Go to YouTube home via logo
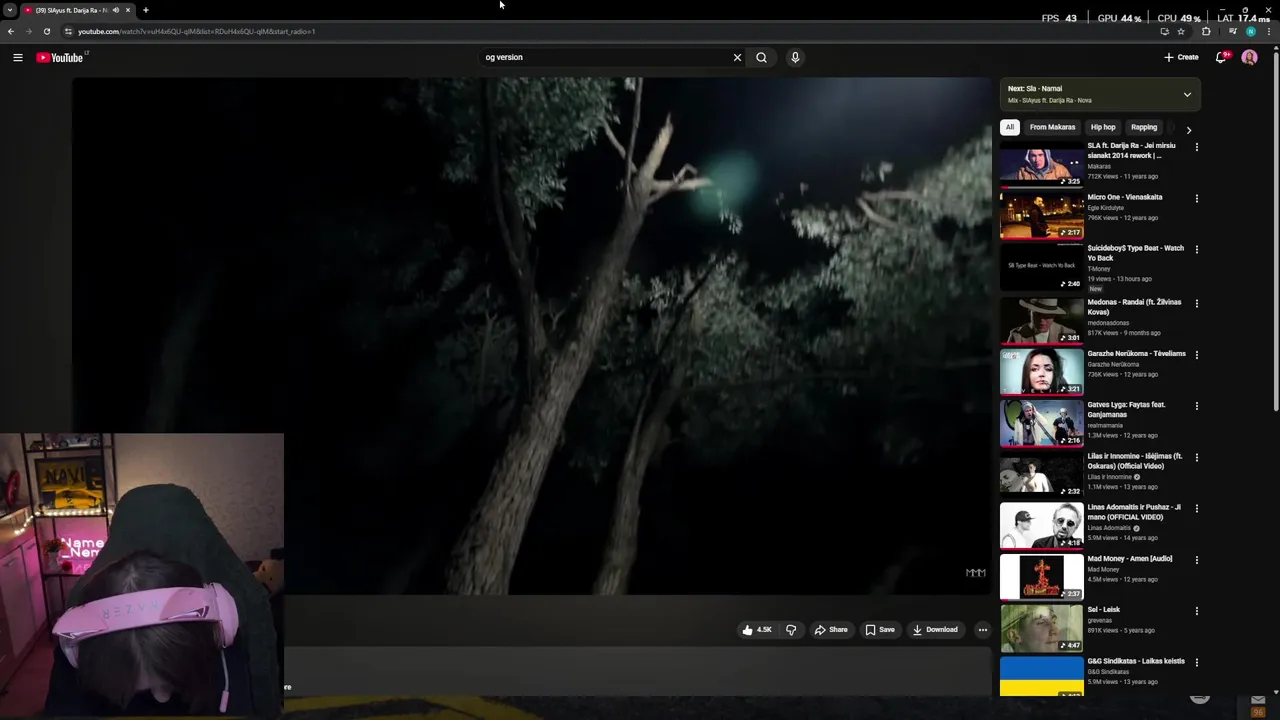Viewport: 1280px width, 720px height. coord(60,57)
